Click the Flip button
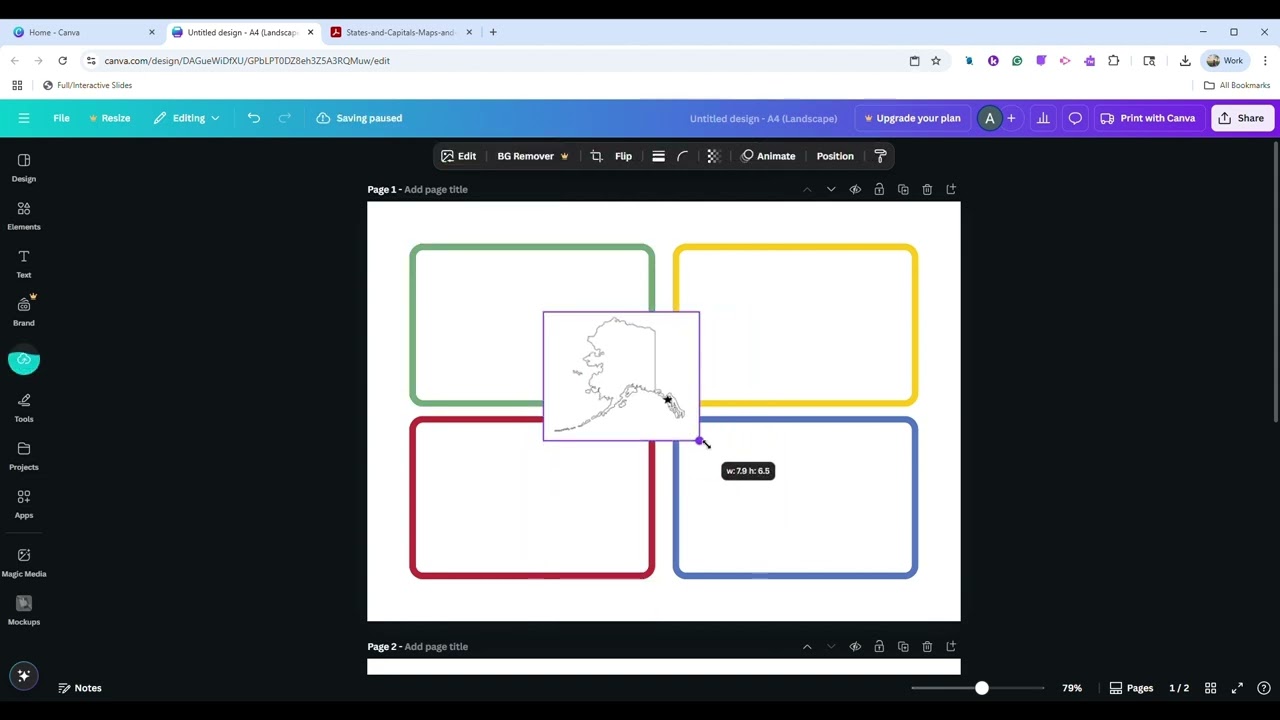The image size is (1280, 720). pyautogui.click(x=623, y=156)
